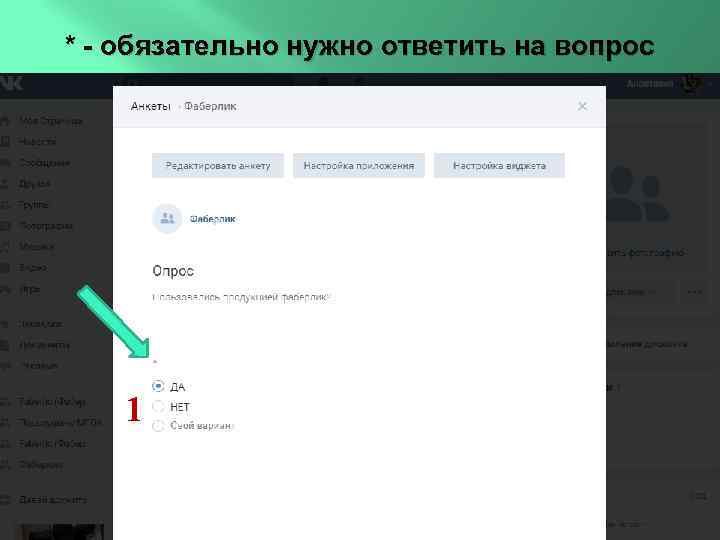Open Музыка in background sidebar
The height and width of the screenshot is (540, 720).
pos(37,247)
